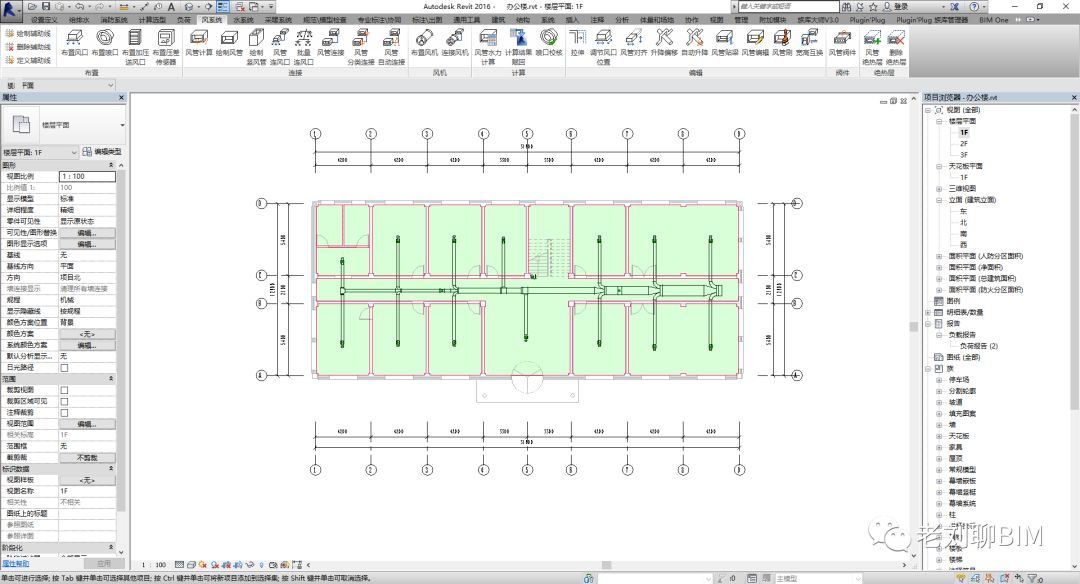Click the 视图比例 1 : 100 field
This screenshot has width=1080, height=584.
[87, 176]
